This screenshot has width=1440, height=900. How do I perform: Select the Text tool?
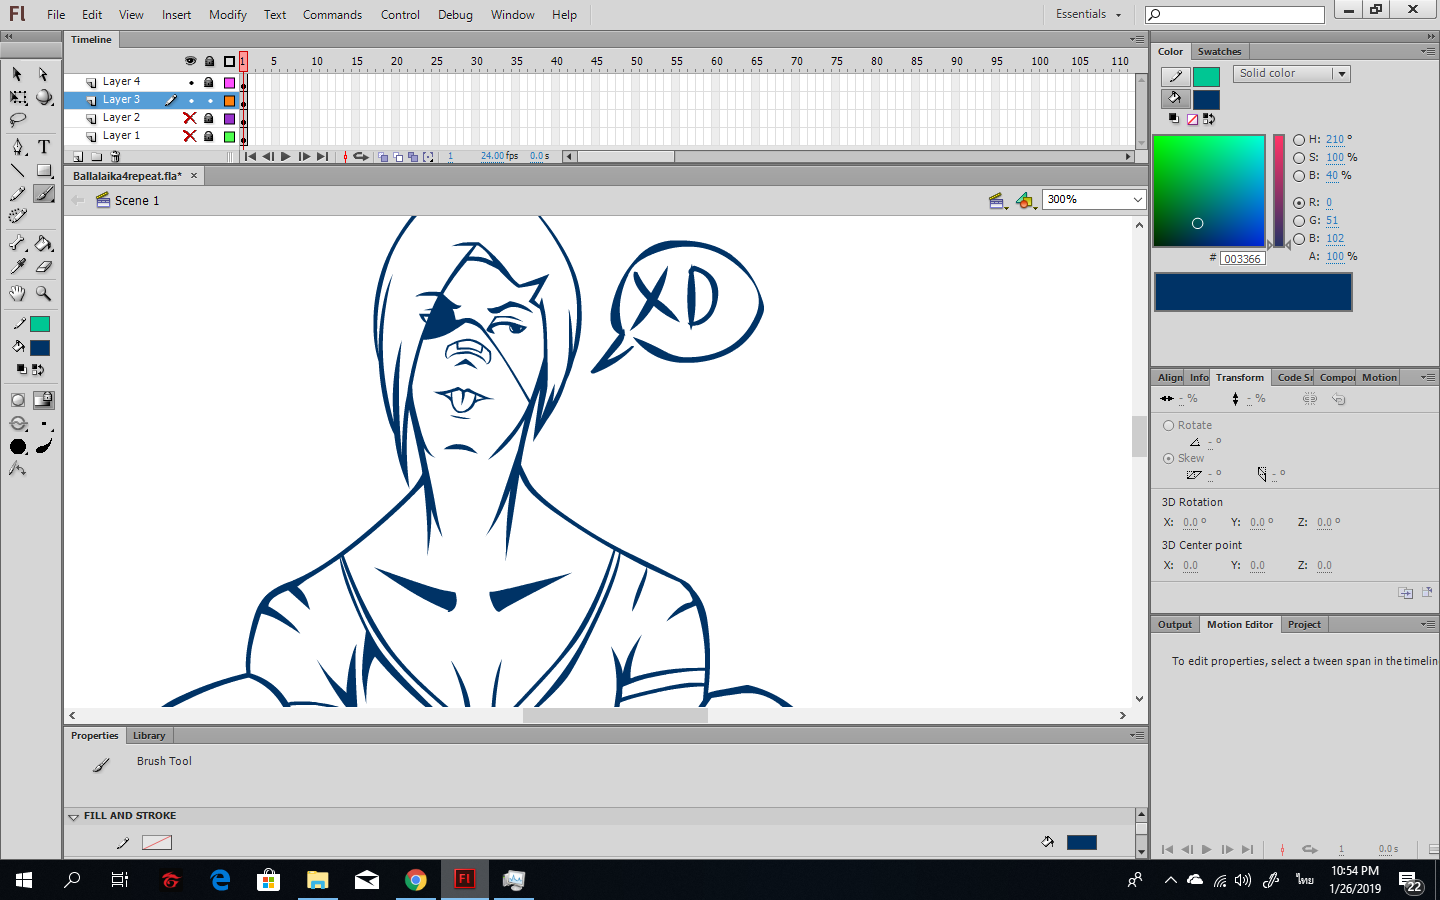(x=43, y=147)
